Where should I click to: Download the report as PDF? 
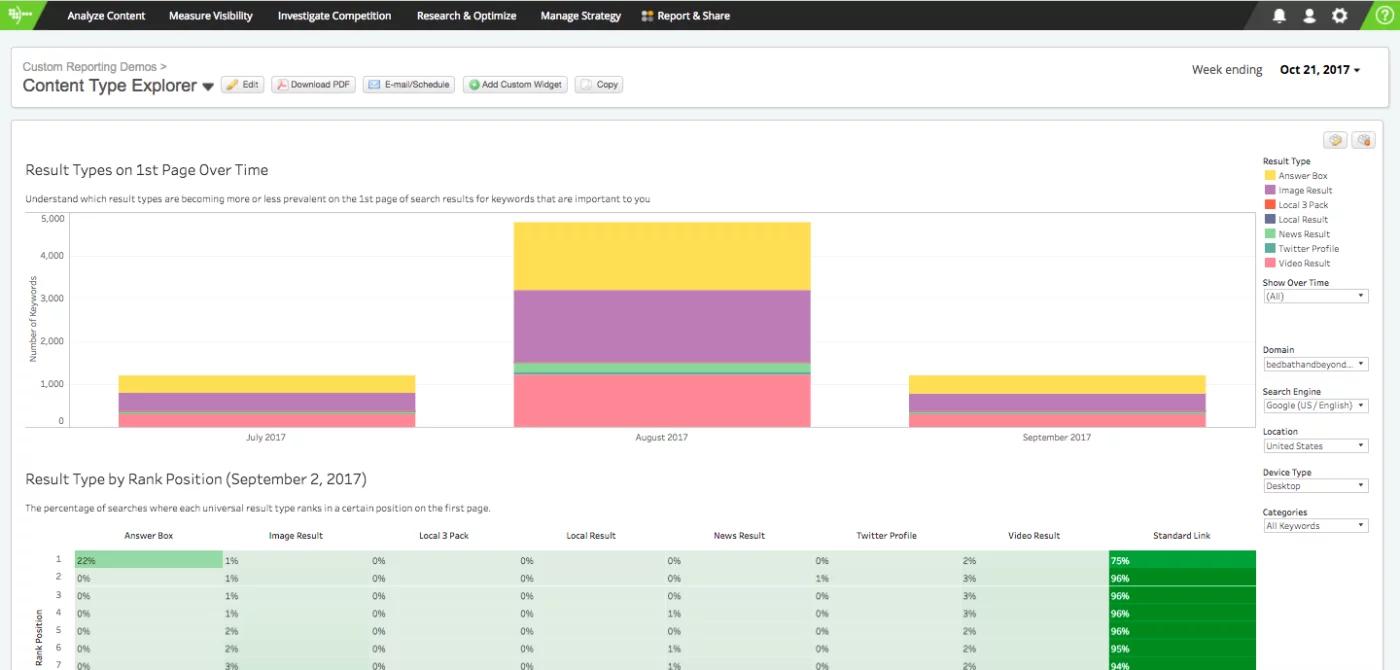314,85
